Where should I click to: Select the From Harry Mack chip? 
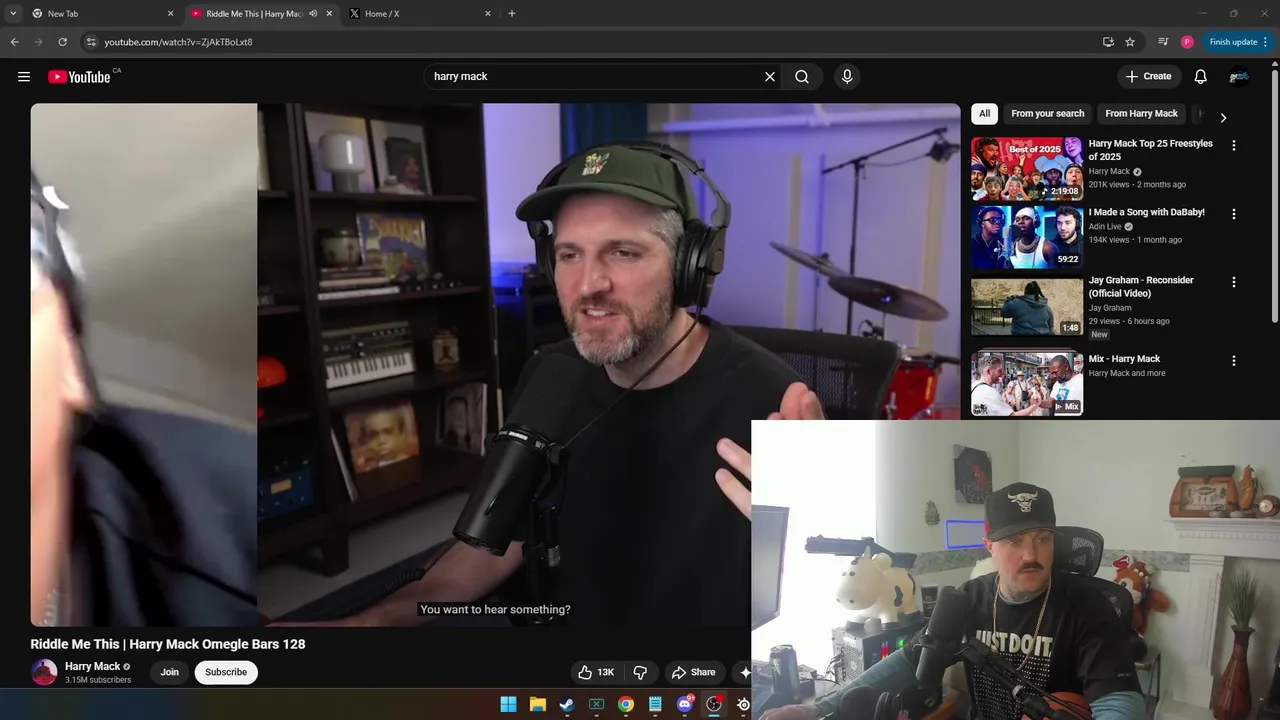1141,114
